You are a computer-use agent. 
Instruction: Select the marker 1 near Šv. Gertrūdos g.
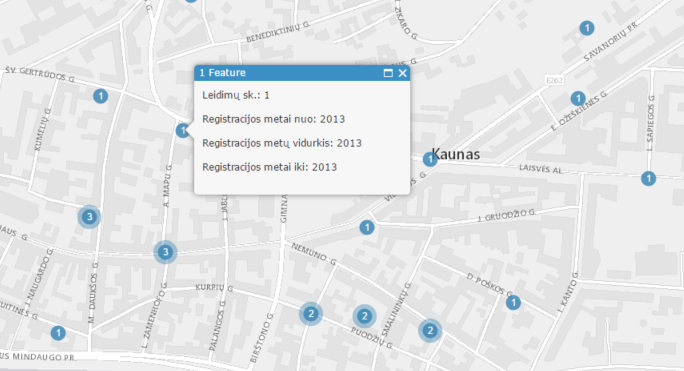[101, 96]
